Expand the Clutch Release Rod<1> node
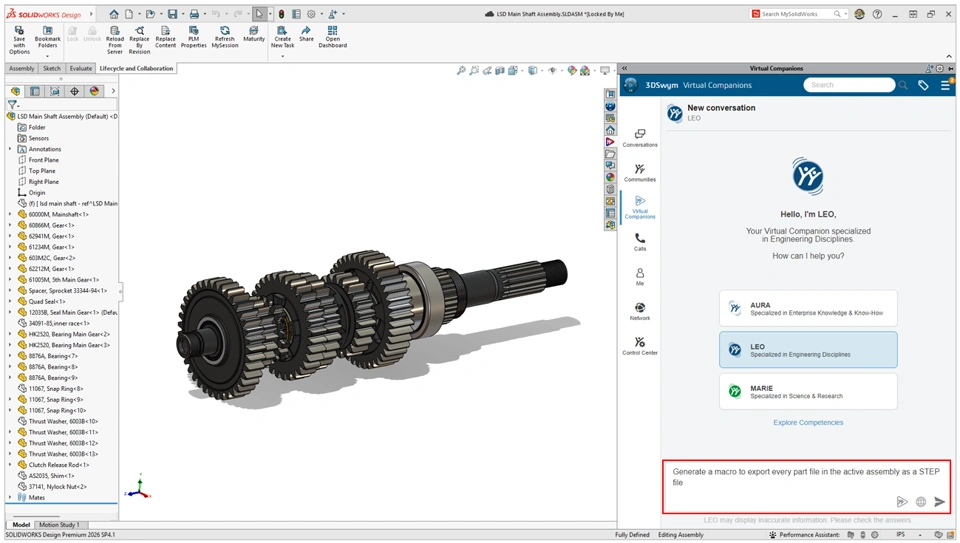 point(10,465)
